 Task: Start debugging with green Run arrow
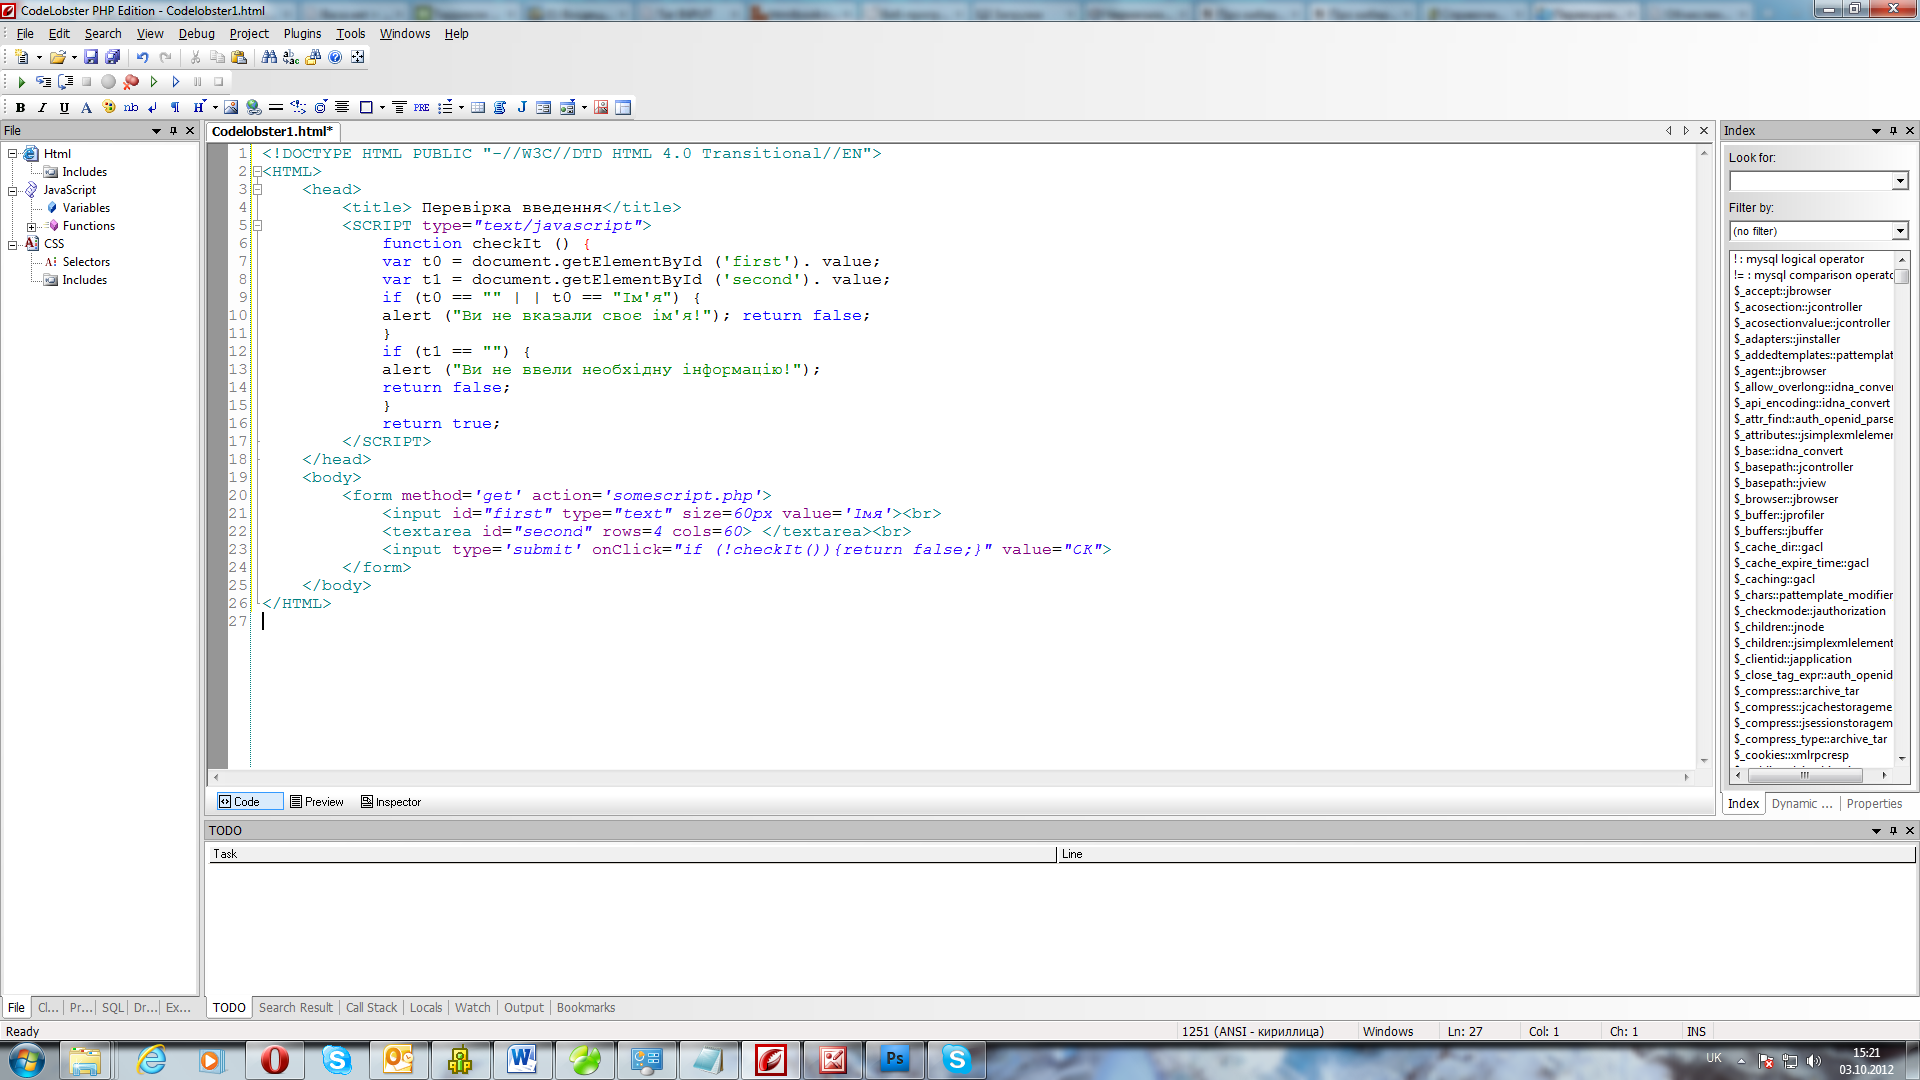(21, 82)
